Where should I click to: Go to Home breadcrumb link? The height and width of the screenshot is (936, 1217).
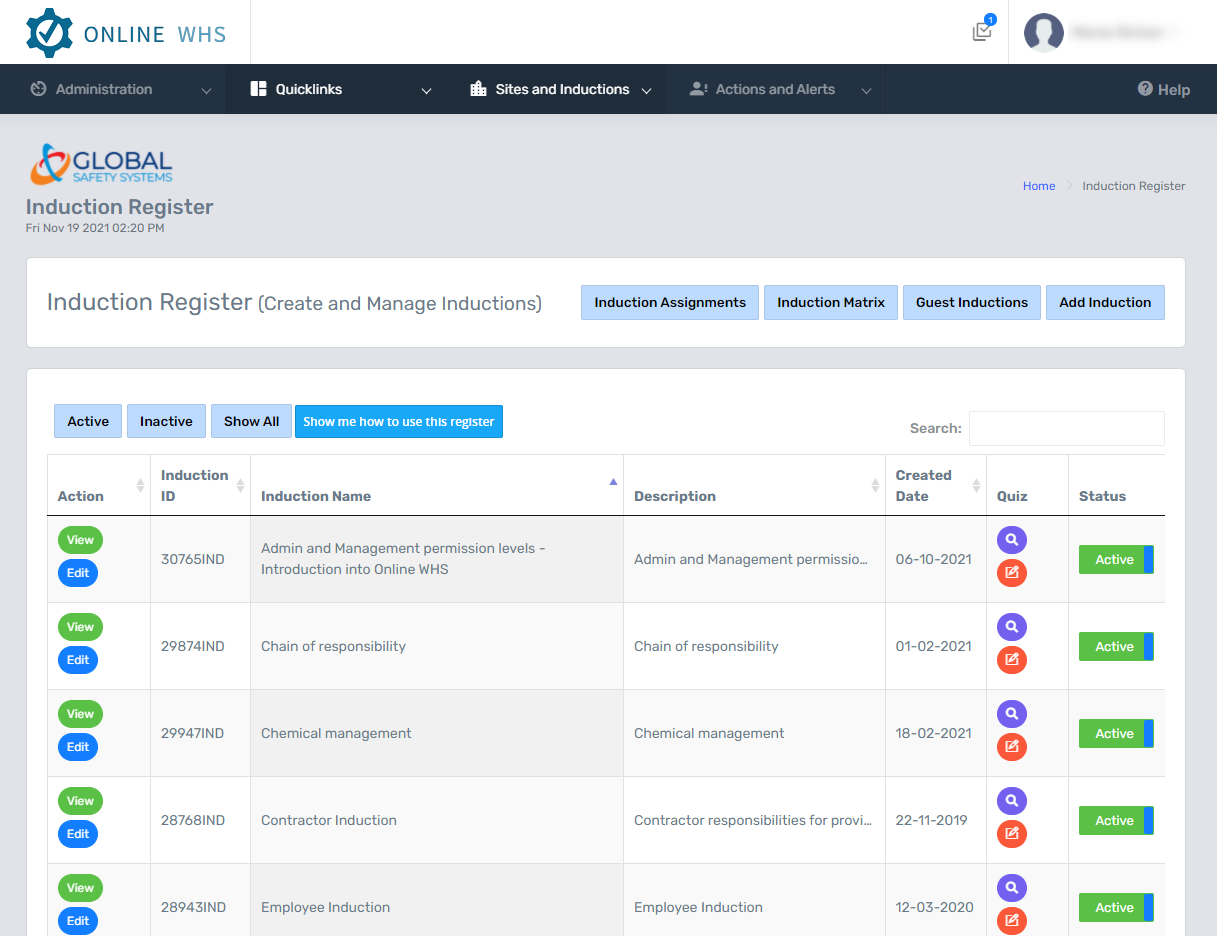1038,186
